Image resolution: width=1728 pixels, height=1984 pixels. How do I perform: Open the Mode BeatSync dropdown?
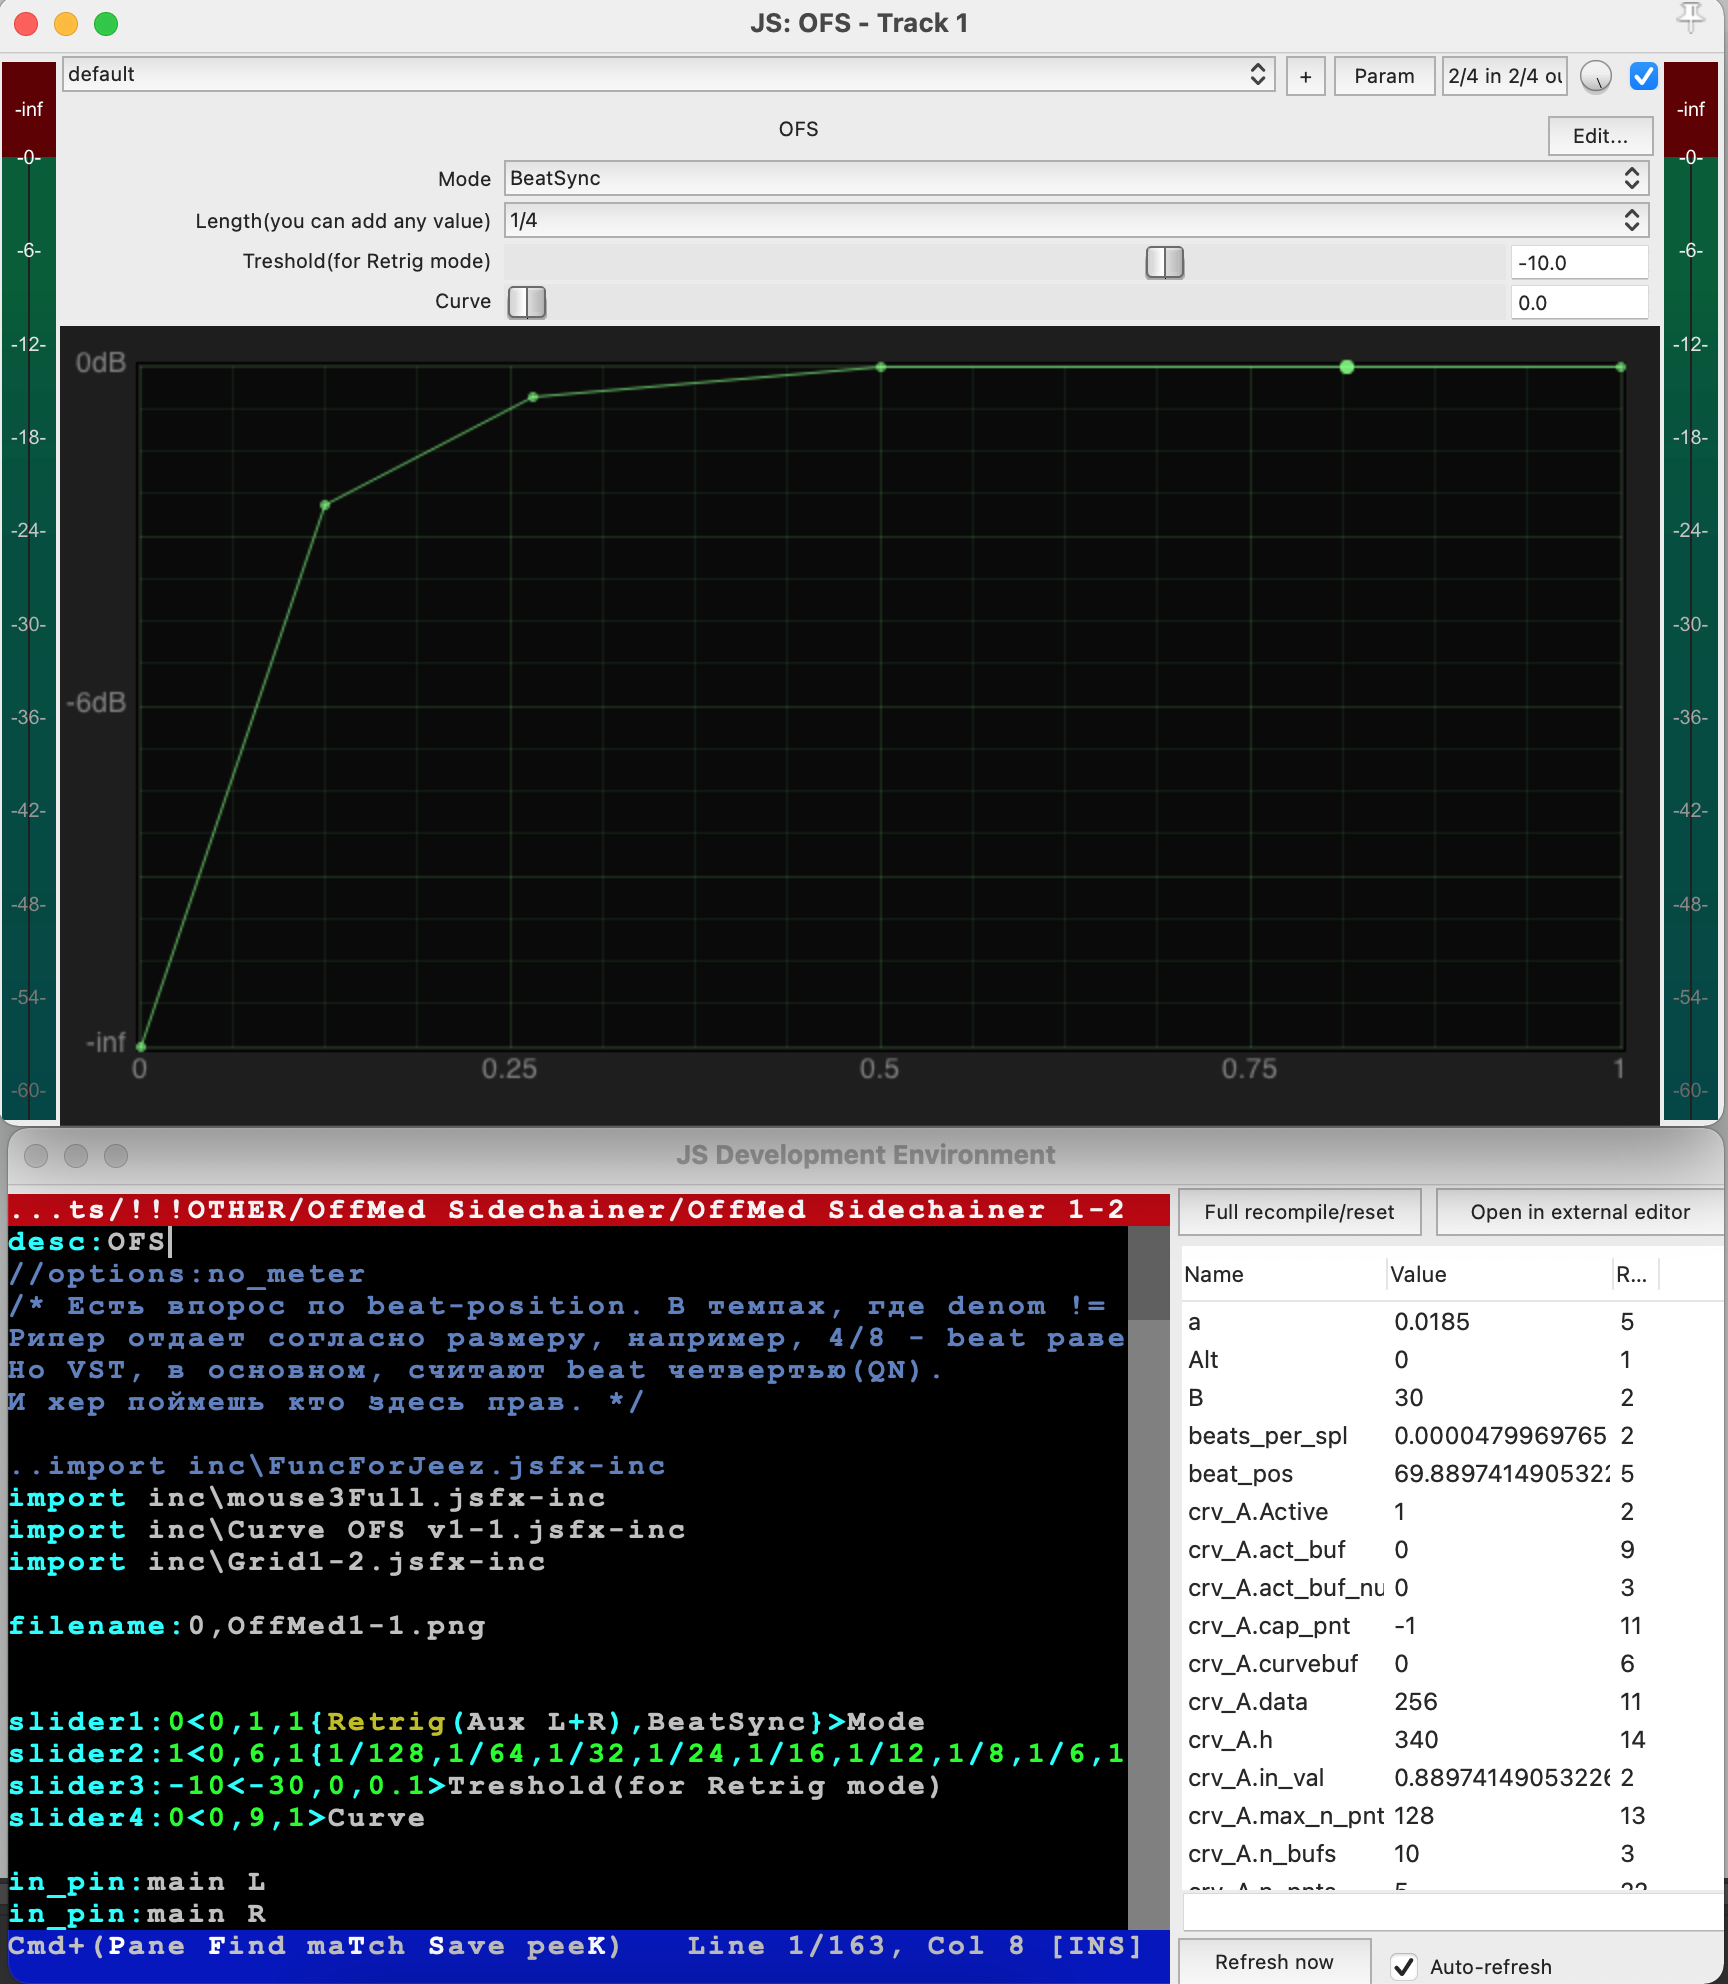pyautogui.click(x=1076, y=178)
